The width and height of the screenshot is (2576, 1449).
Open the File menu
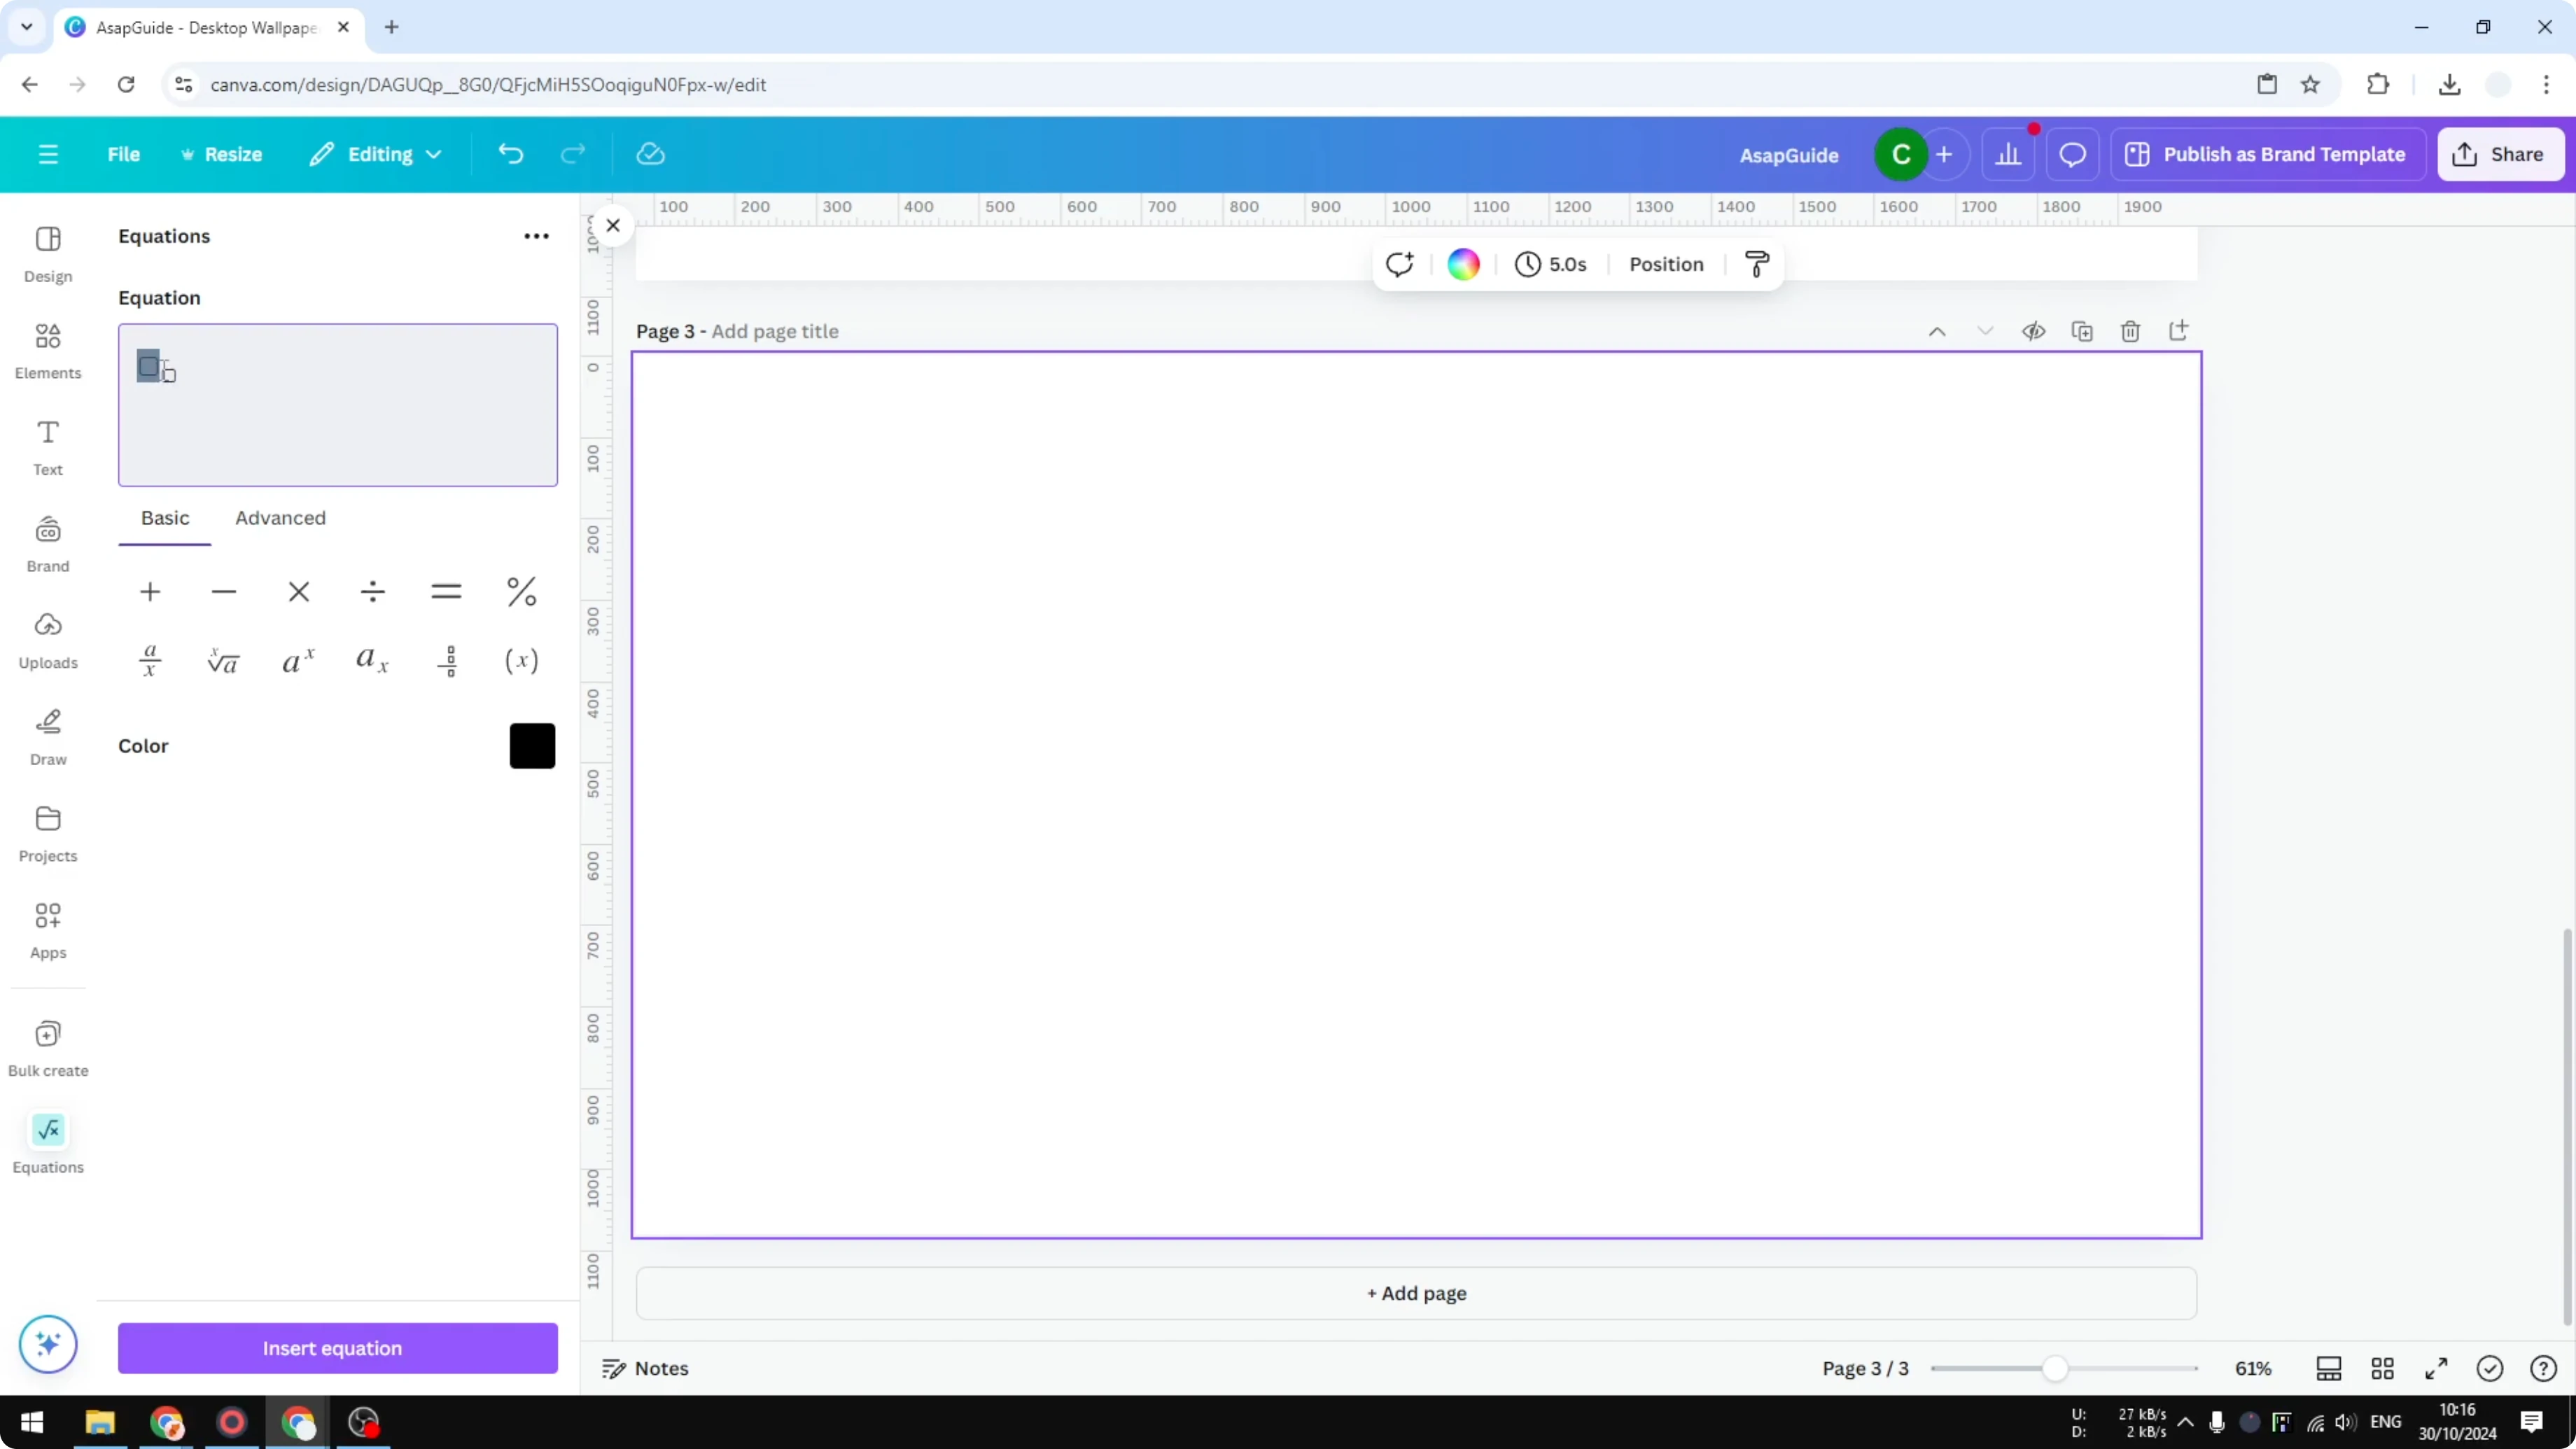(124, 154)
